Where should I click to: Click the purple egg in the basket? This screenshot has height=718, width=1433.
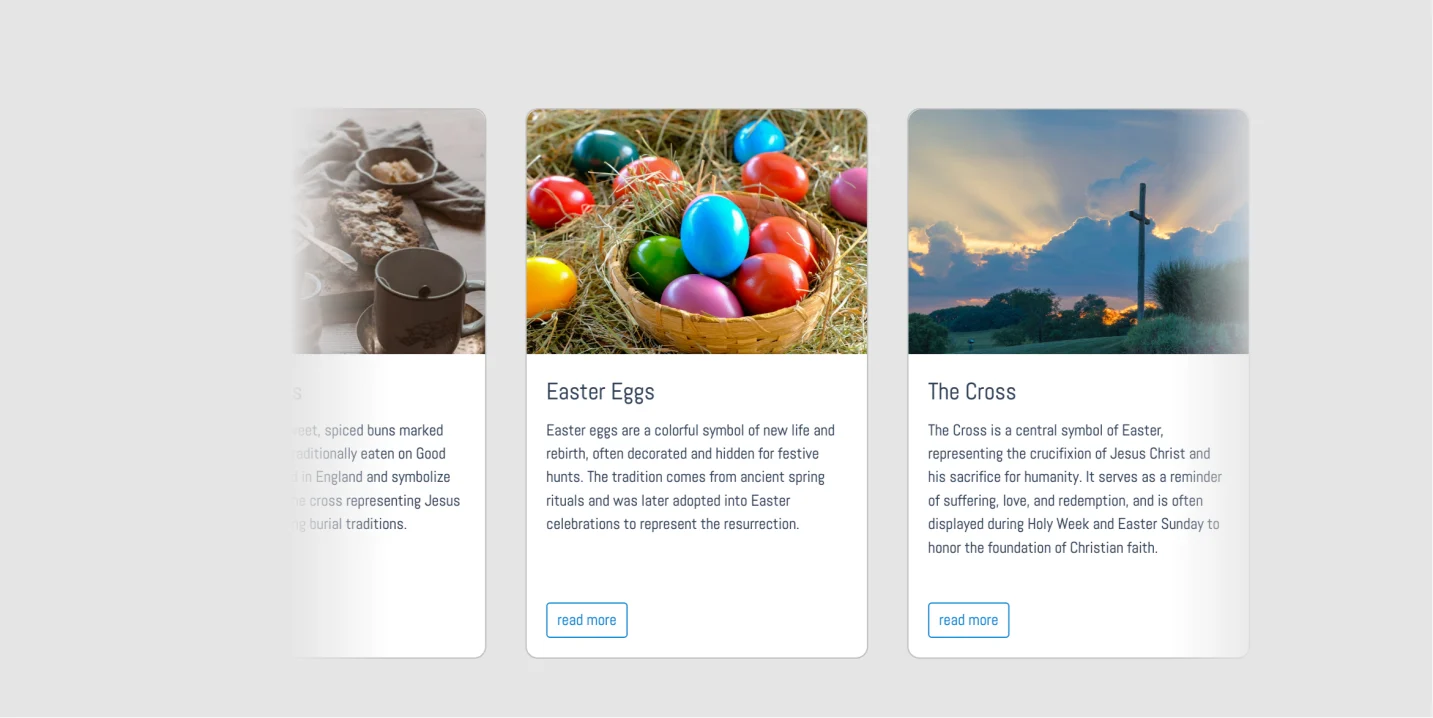(700, 296)
